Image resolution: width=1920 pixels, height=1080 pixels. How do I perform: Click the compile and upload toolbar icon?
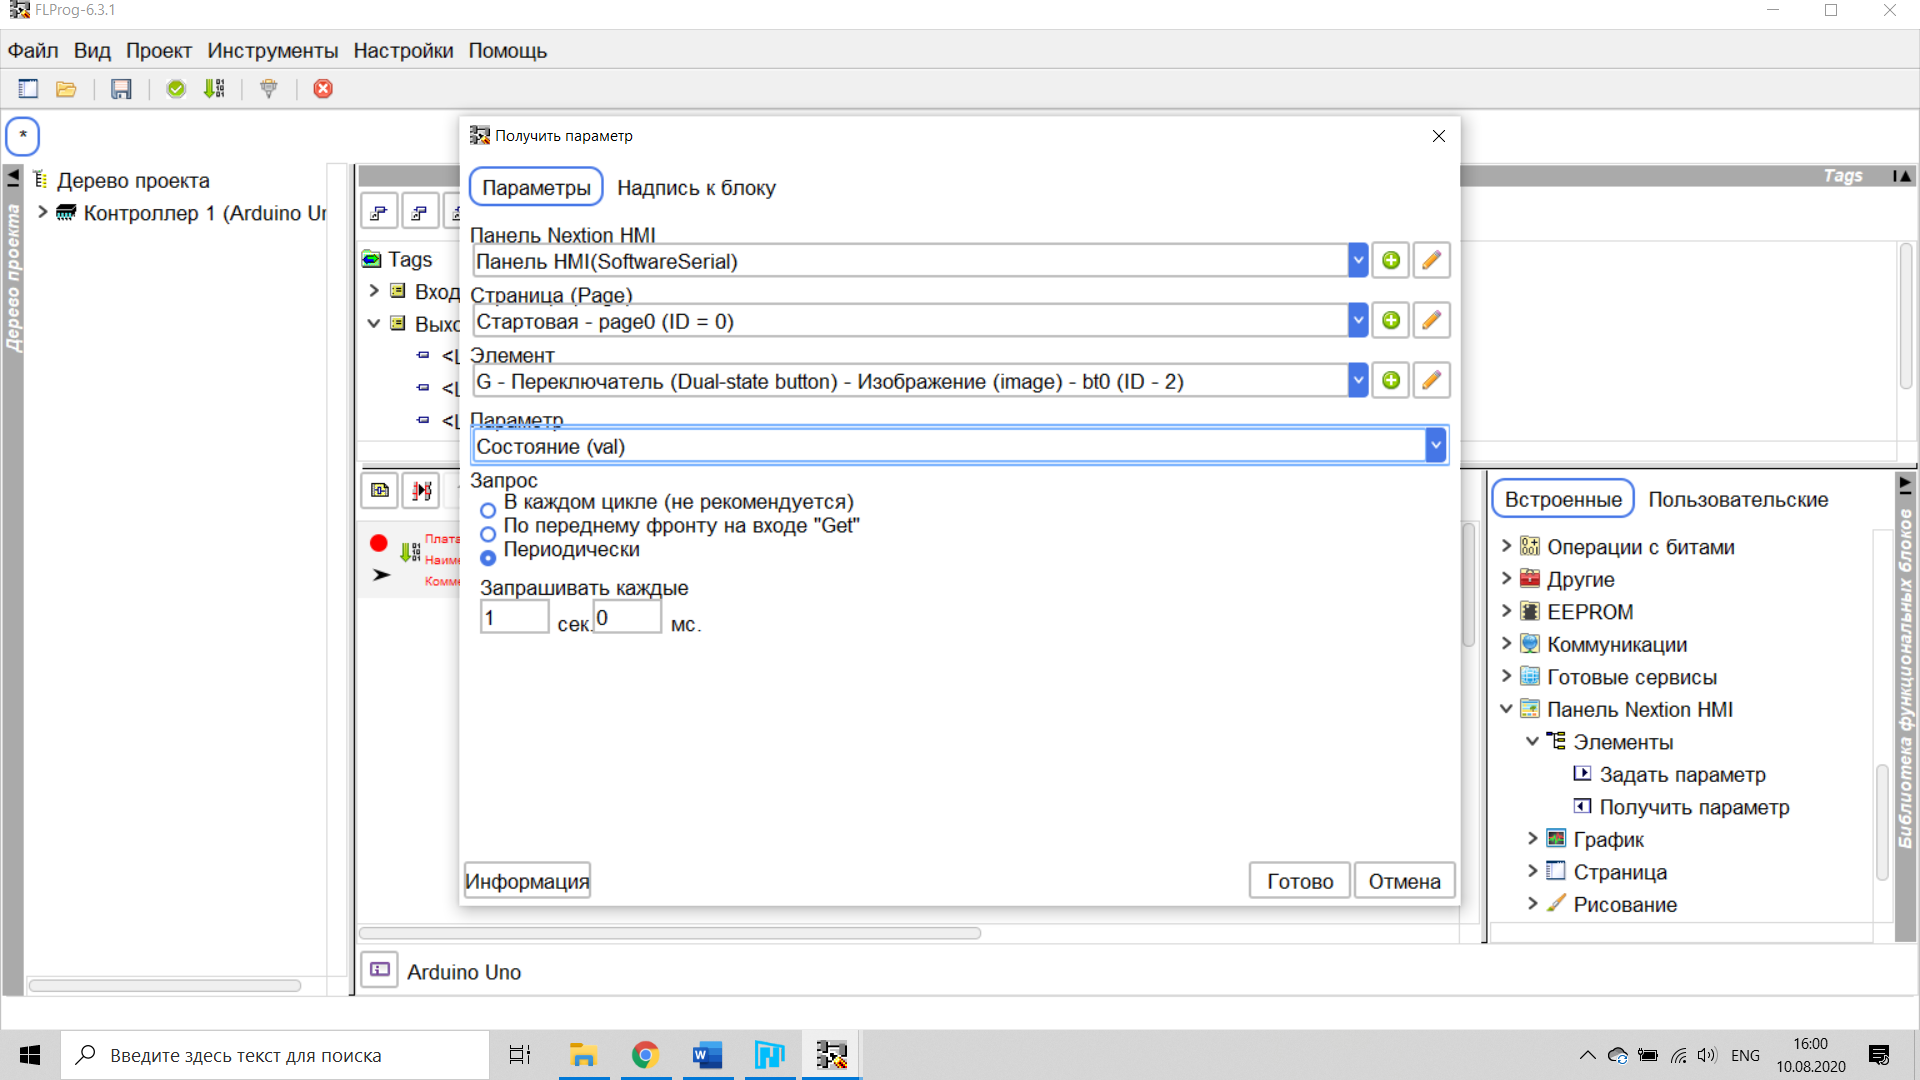pyautogui.click(x=214, y=89)
